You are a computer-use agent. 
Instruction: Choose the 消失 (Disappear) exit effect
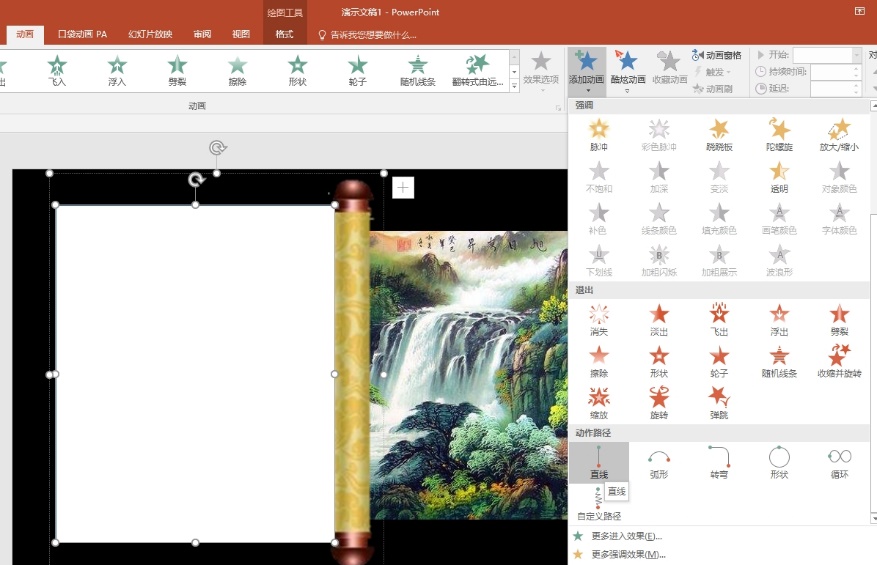[x=598, y=320]
